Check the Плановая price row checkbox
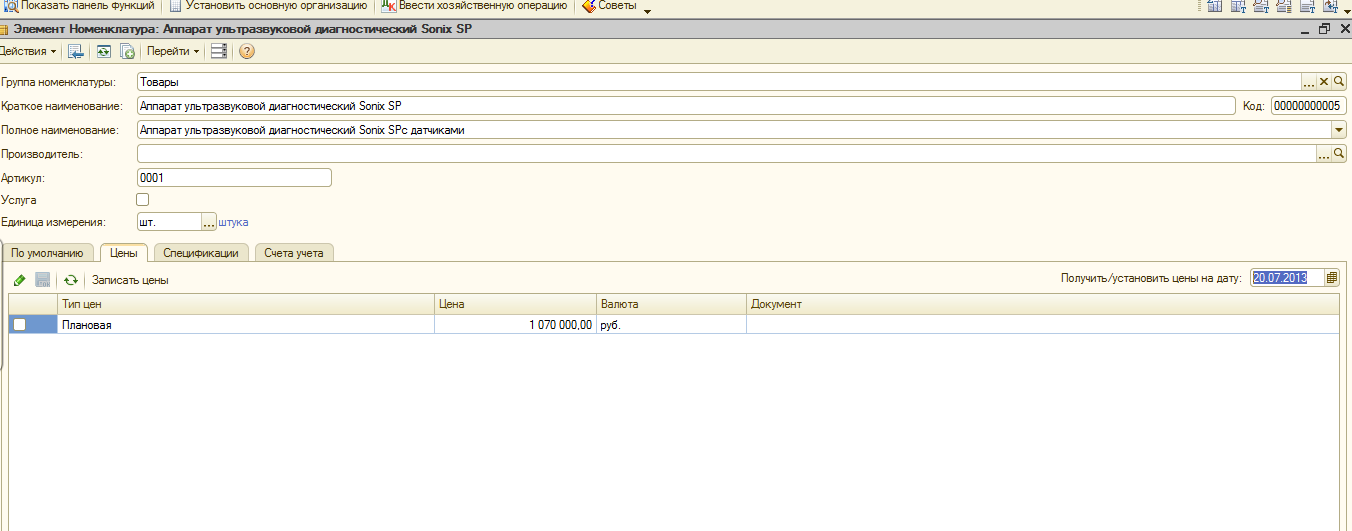The height and width of the screenshot is (531, 1352). [19, 324]
